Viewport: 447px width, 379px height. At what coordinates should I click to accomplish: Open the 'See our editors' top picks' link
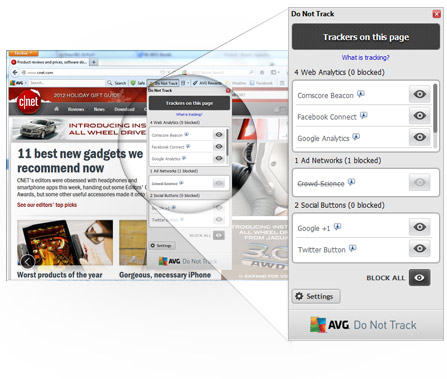[x=47, y=205]
